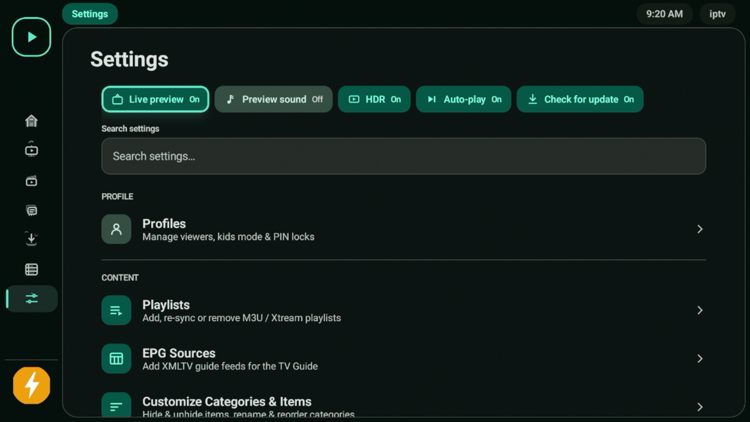Click 'Add, re-sync or remove M3U / Xtream playlists'
This screenshot has height=422, width=750.
tap(242, 318)
